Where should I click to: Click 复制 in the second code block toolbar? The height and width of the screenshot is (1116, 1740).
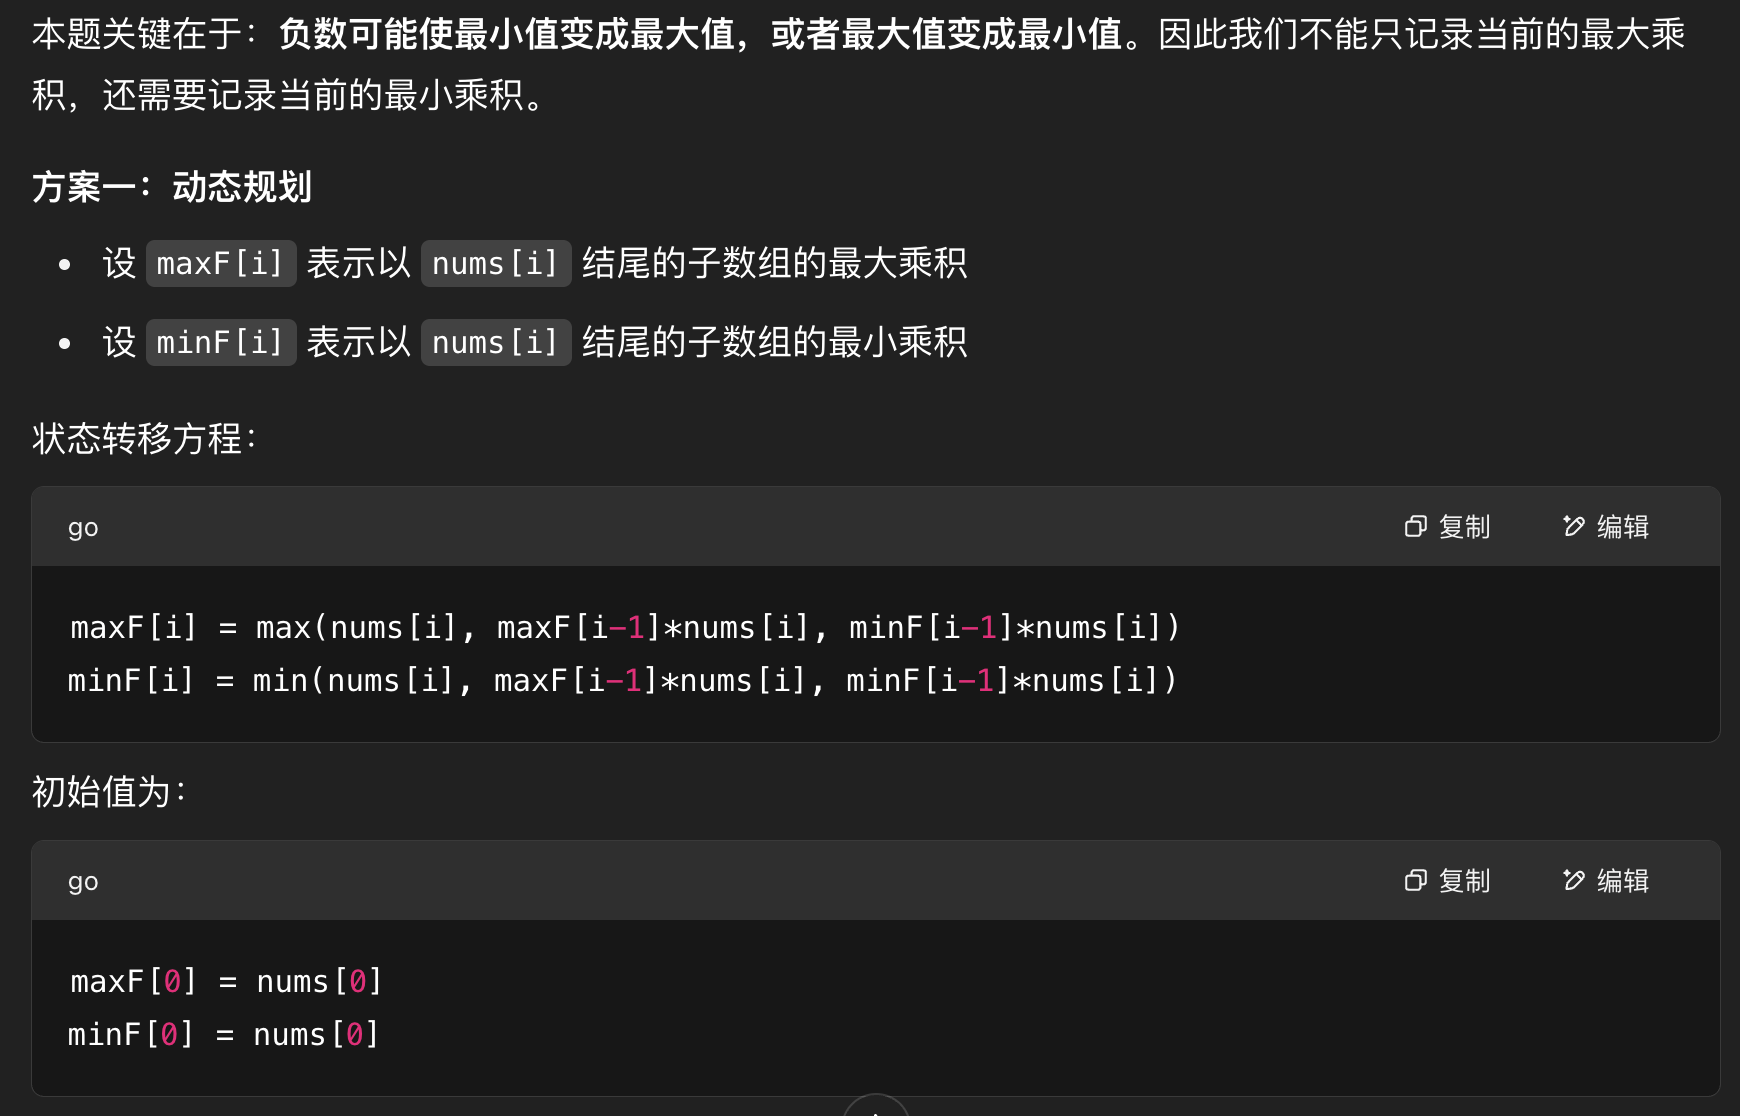(x=1463, y=881)
